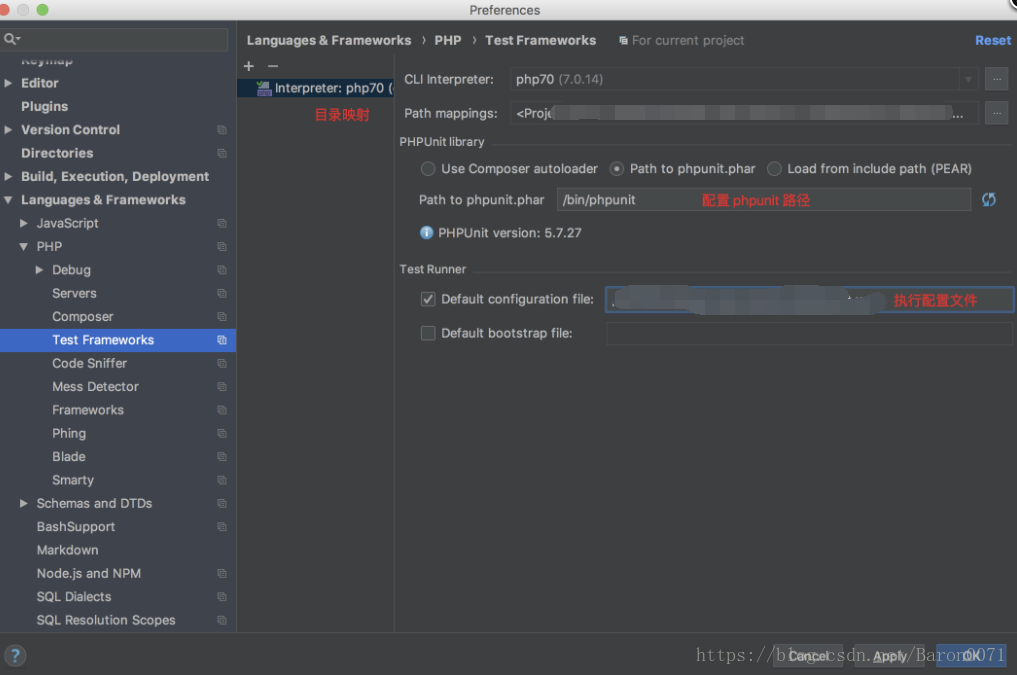Uncheck Default configuration file
This screenshot has width=1017, height=675.
click(x=428, y=299)
